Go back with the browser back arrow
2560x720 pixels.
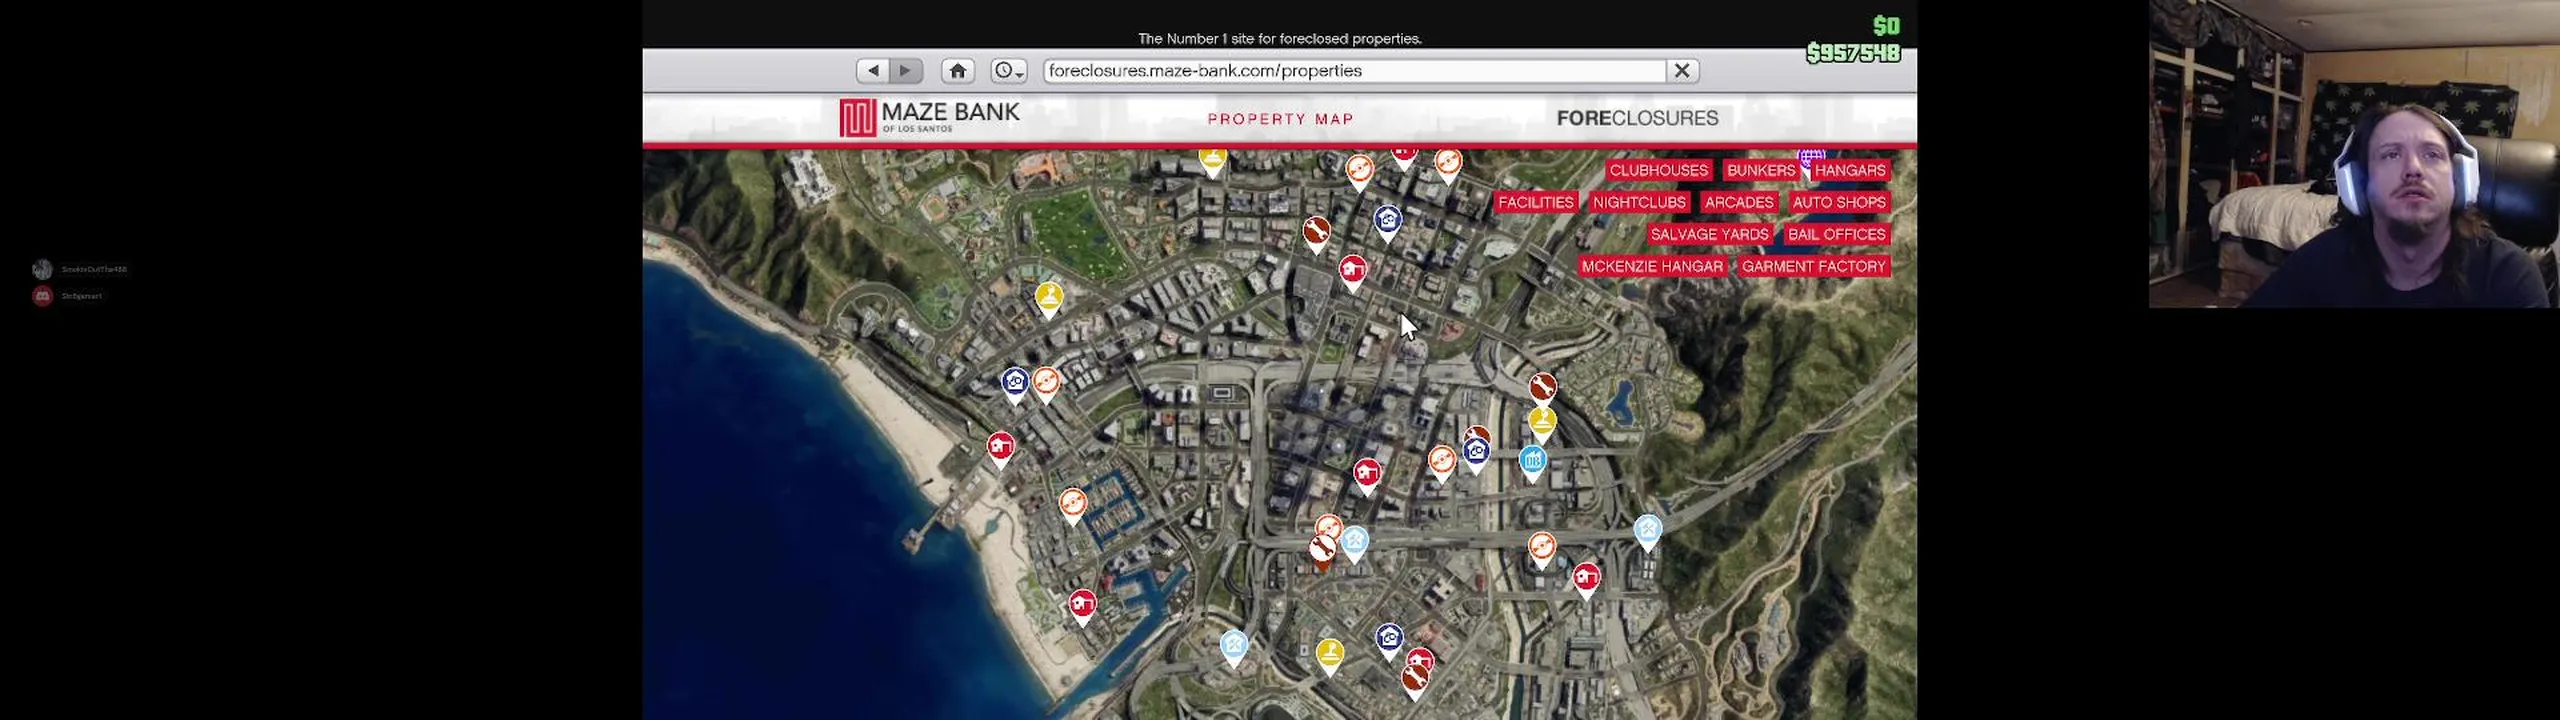(x=873, y=71)
